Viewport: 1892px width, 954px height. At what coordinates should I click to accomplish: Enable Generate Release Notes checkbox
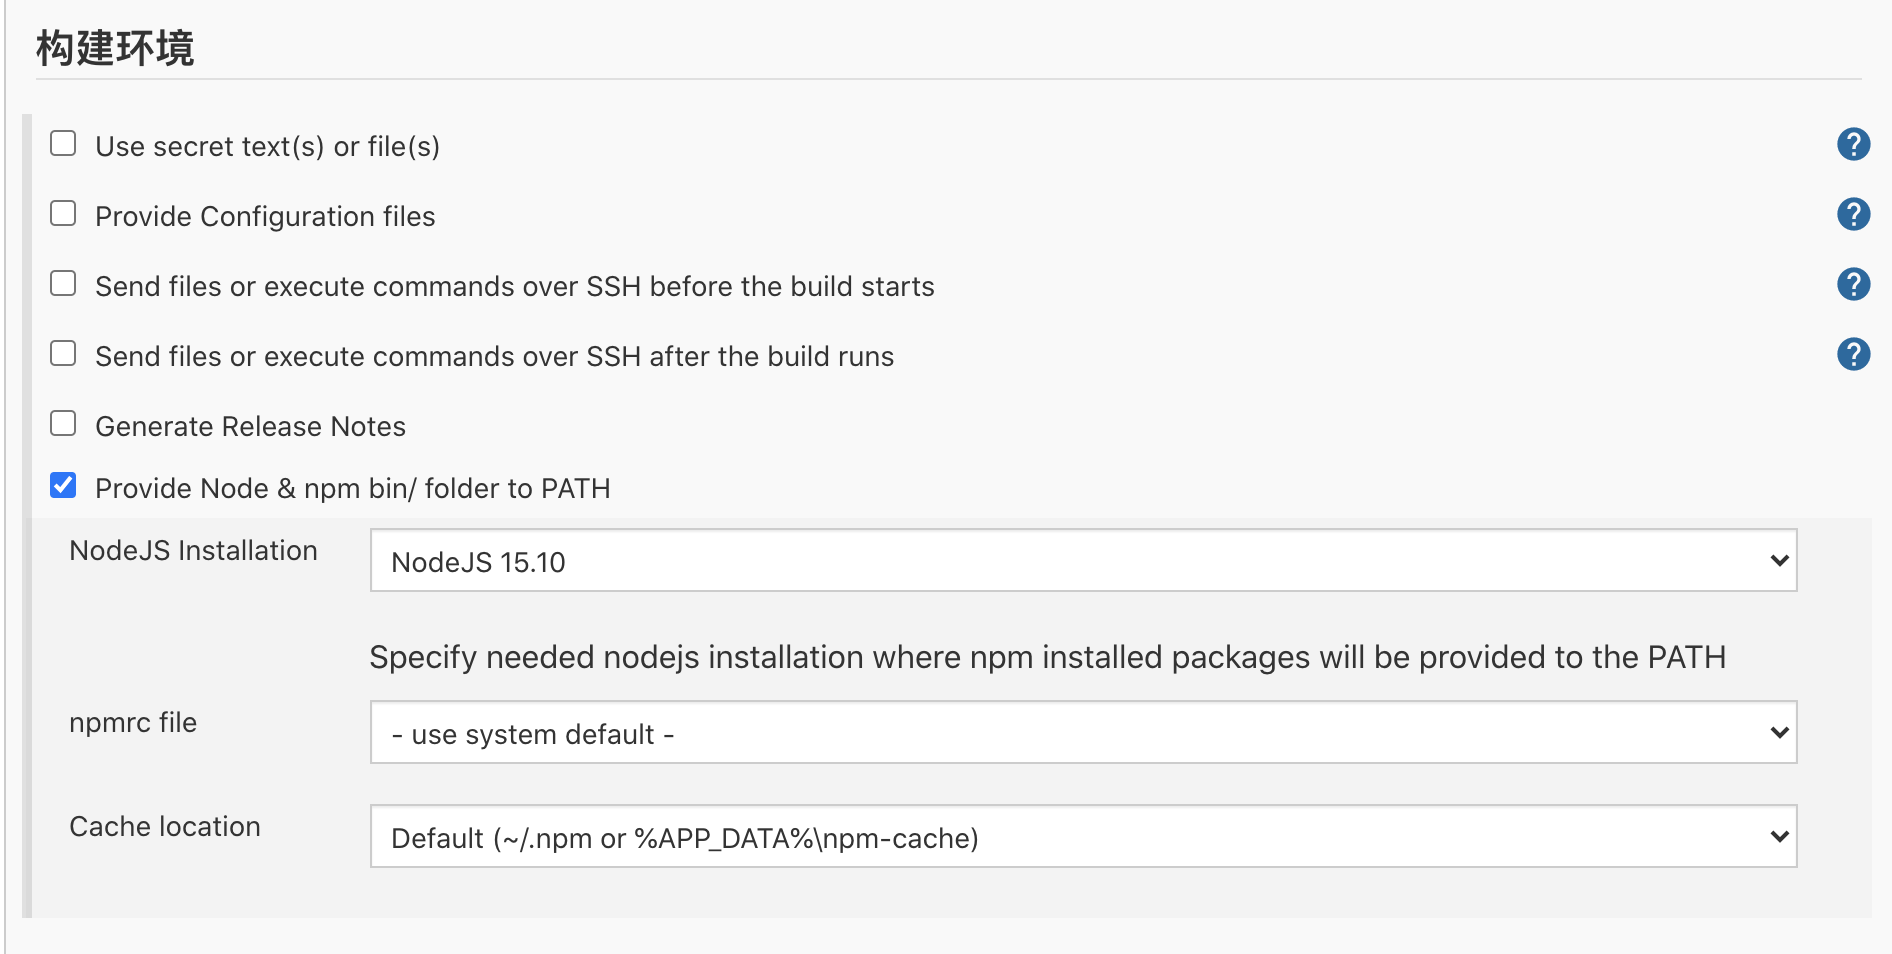pyautogui.click(x=63, y=423)
